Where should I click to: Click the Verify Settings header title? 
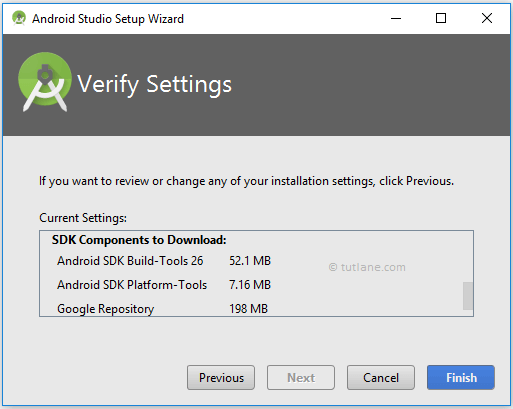click(x=154, y=84)
